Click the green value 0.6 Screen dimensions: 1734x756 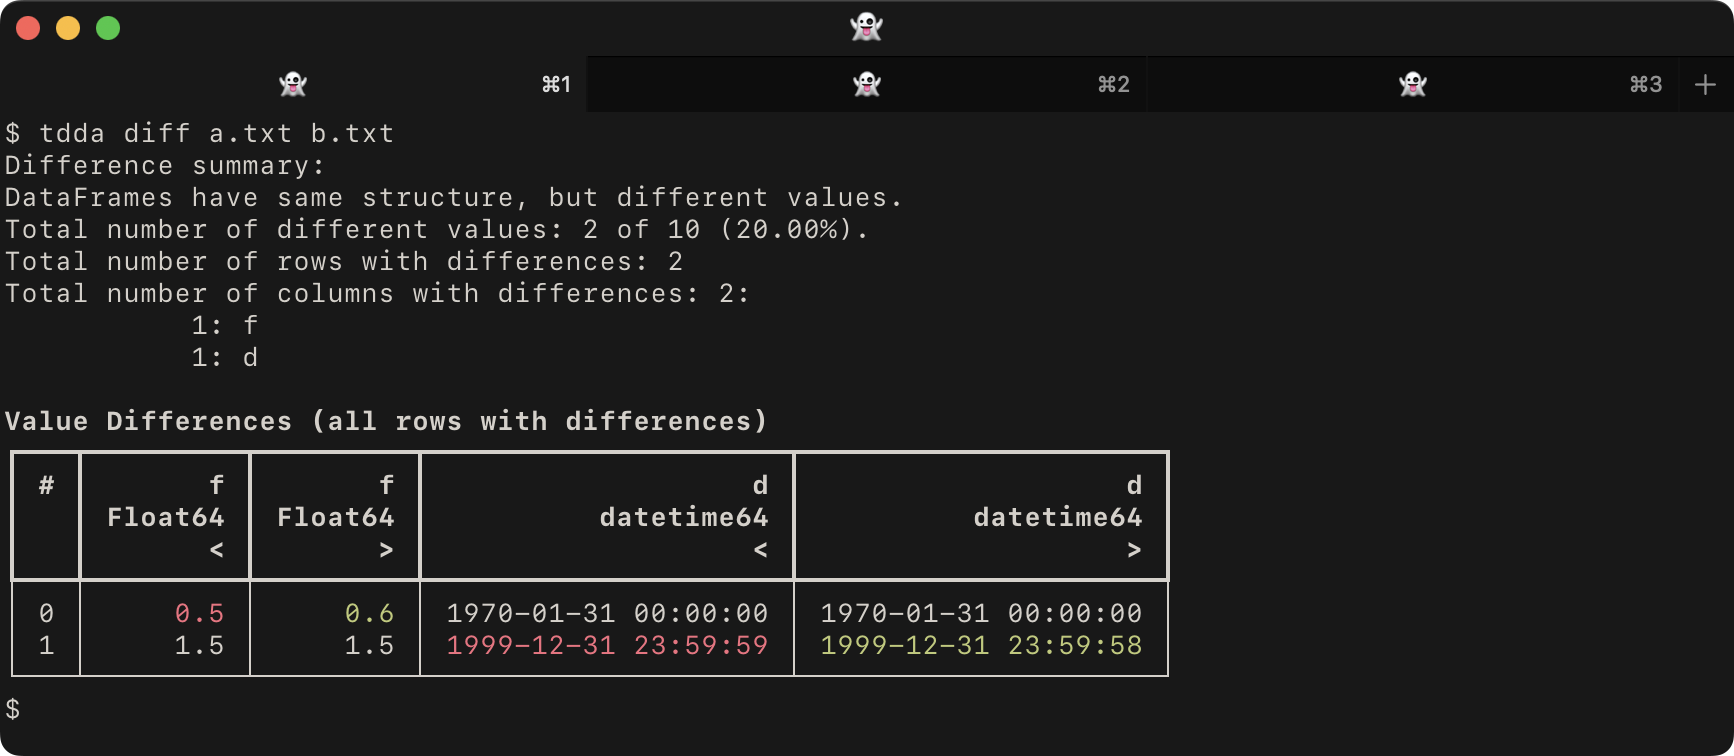[369, 613]
